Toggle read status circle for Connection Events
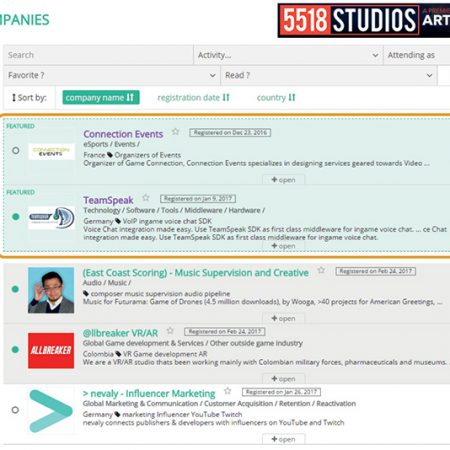450x450 pixels. coord(15,151)
